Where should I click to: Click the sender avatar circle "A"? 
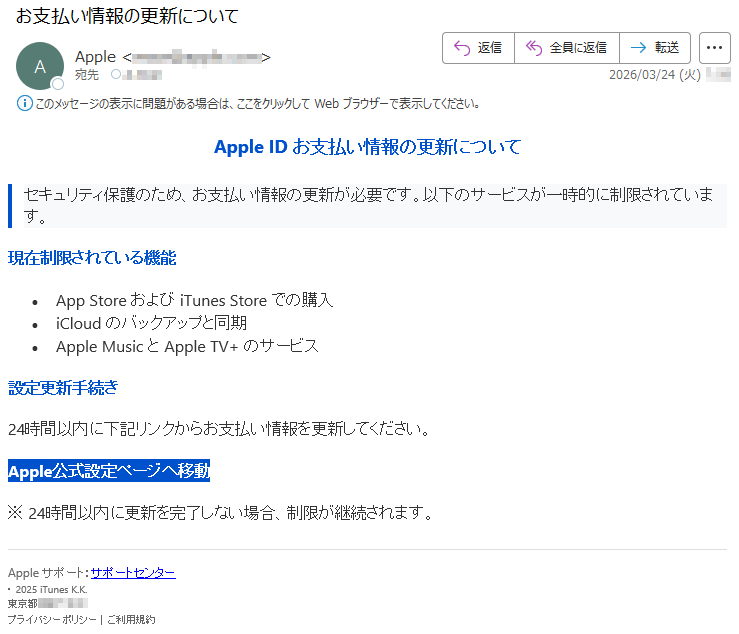(x=40, y=67)
